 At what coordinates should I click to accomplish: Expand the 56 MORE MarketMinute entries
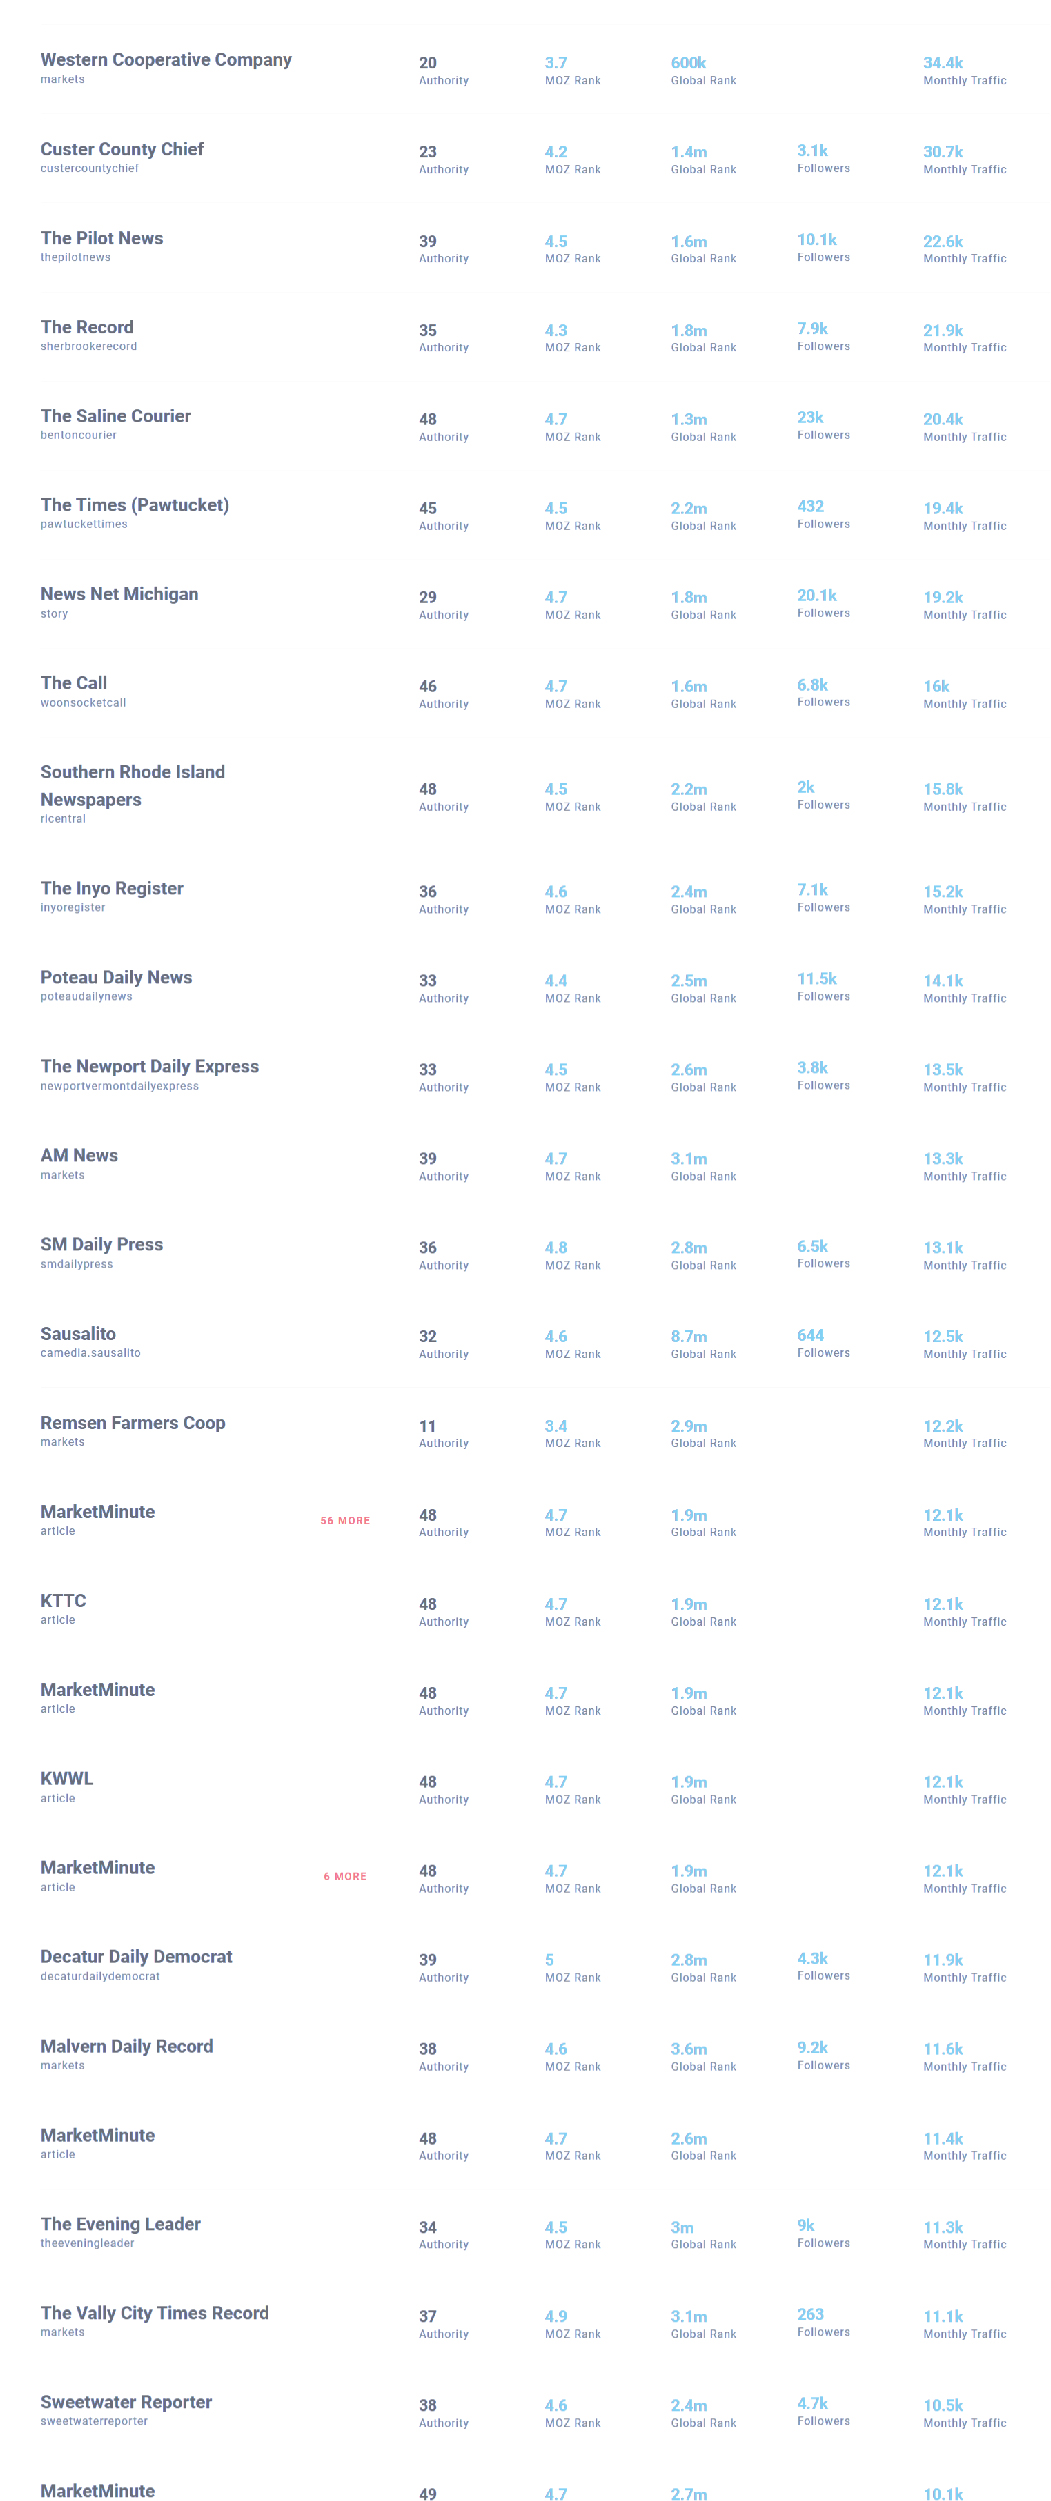tap(345, 1520)
